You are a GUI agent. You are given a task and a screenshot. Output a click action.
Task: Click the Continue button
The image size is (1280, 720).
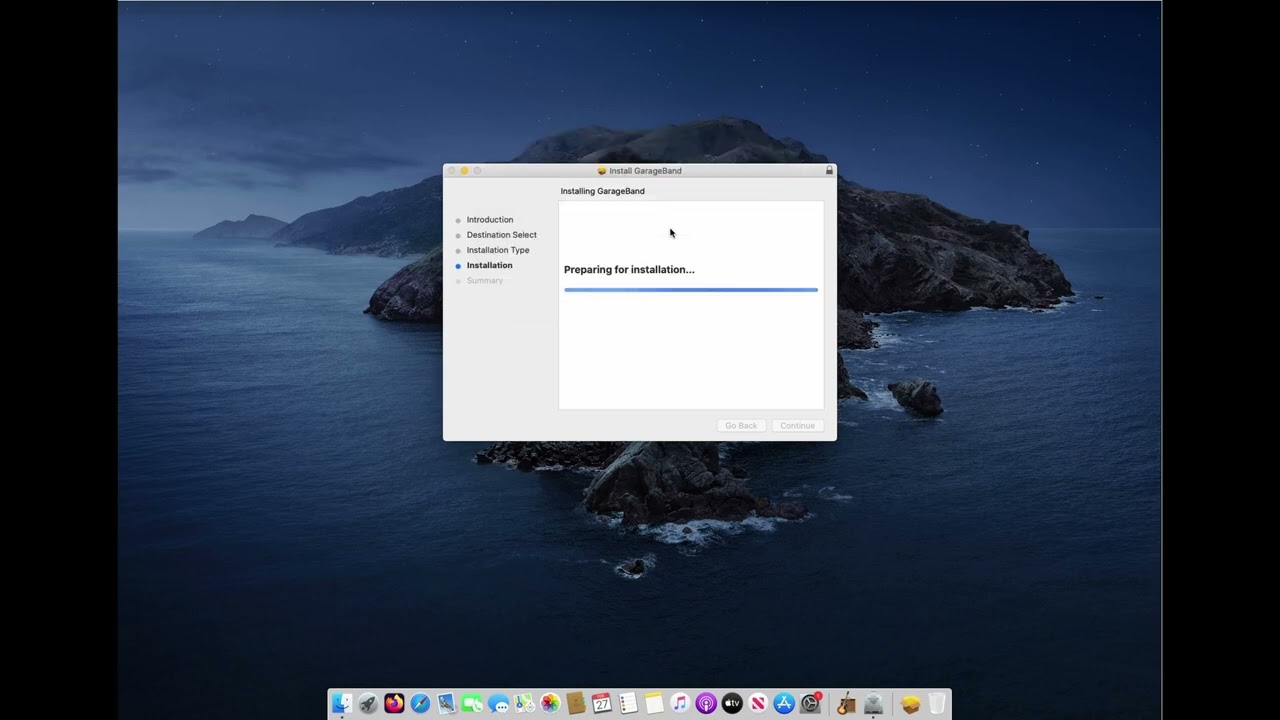click(797, 426)
